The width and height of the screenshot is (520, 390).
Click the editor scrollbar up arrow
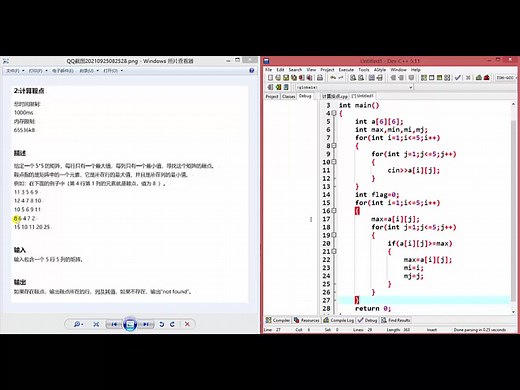click(513, 104)
